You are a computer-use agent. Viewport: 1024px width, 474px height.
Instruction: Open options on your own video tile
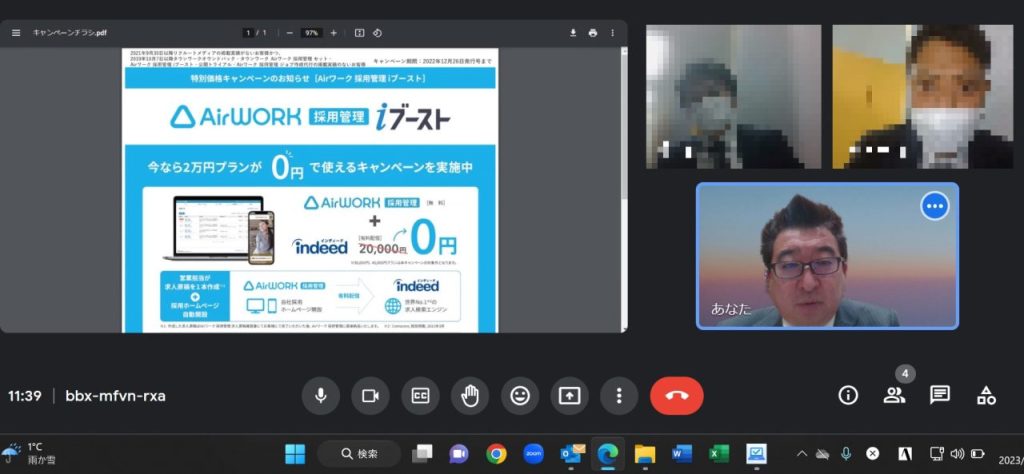point(935,206)
